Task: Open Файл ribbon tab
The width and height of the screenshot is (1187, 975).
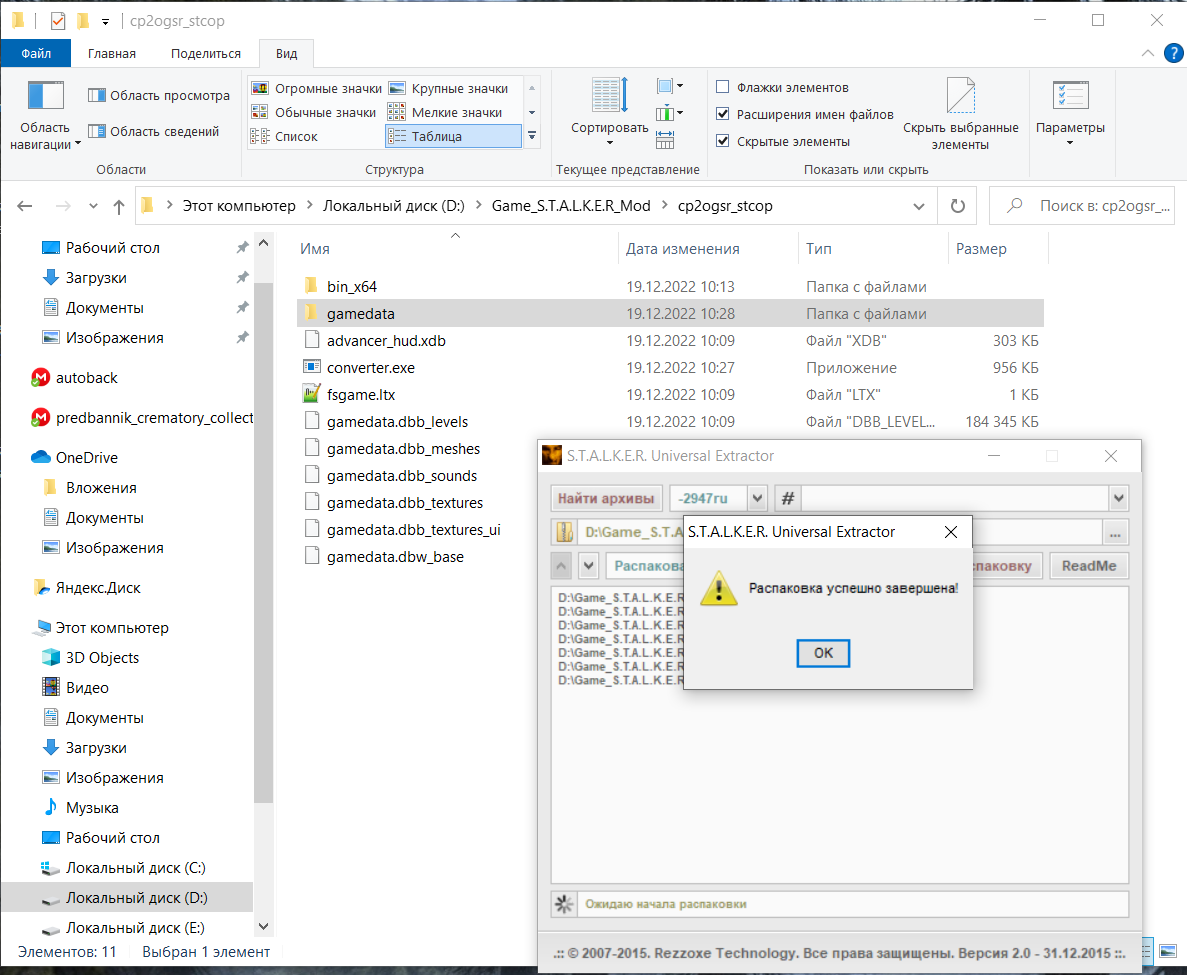Action: 36,53
